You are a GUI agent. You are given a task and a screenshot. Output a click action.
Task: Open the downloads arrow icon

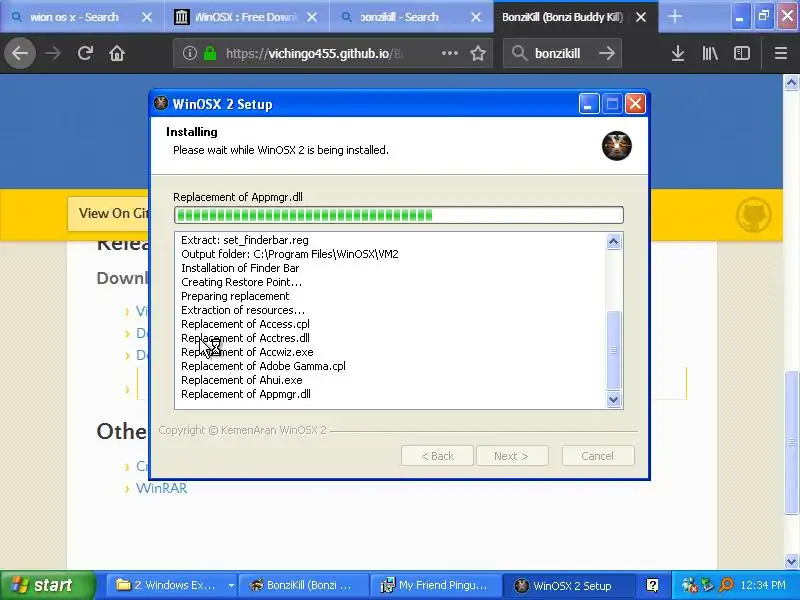(x=678, y=53)
